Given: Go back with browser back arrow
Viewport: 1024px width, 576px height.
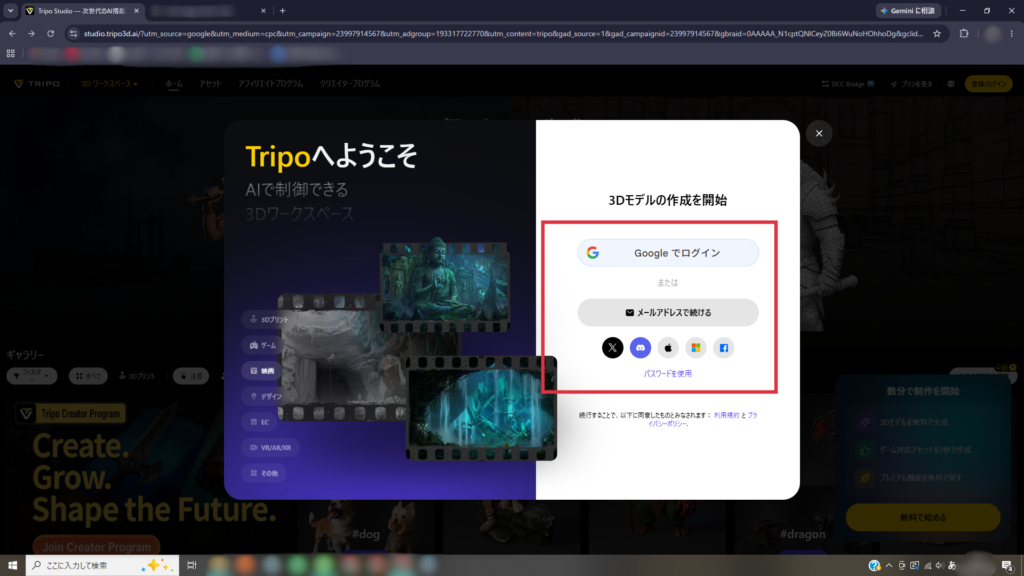Looking at the screenshot, I should tap(12, 33).
